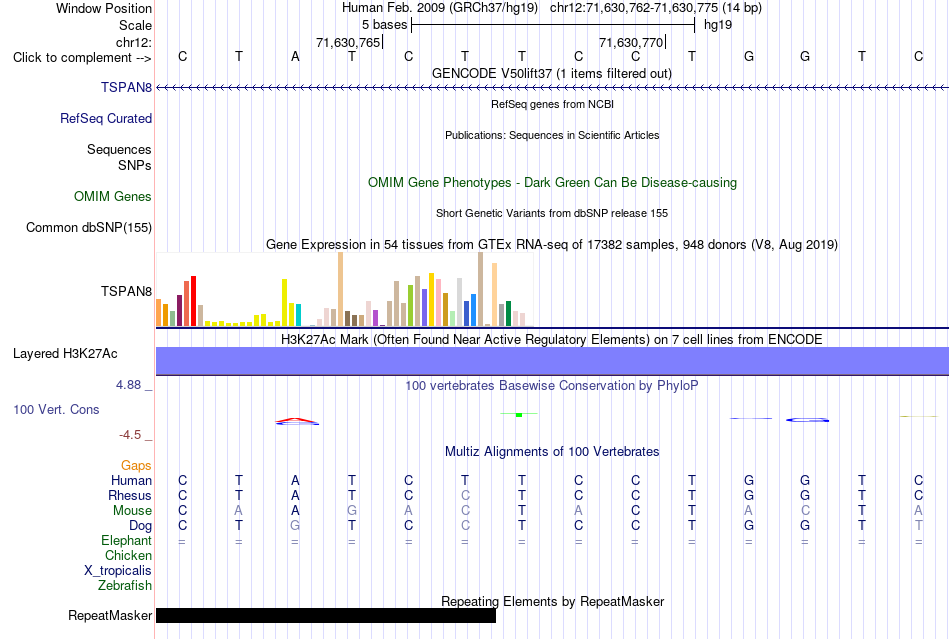This screenshot has width=950, height=639.
Task: Click the Layered H3K27Ac track label
Action: pos(65,353)
